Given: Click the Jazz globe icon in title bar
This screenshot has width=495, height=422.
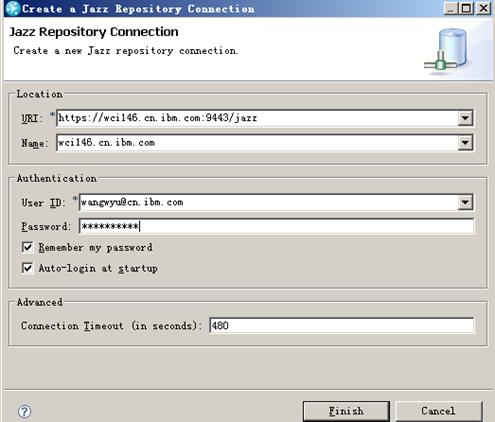Looking at the screenshot, I should (x=13, y=8).
